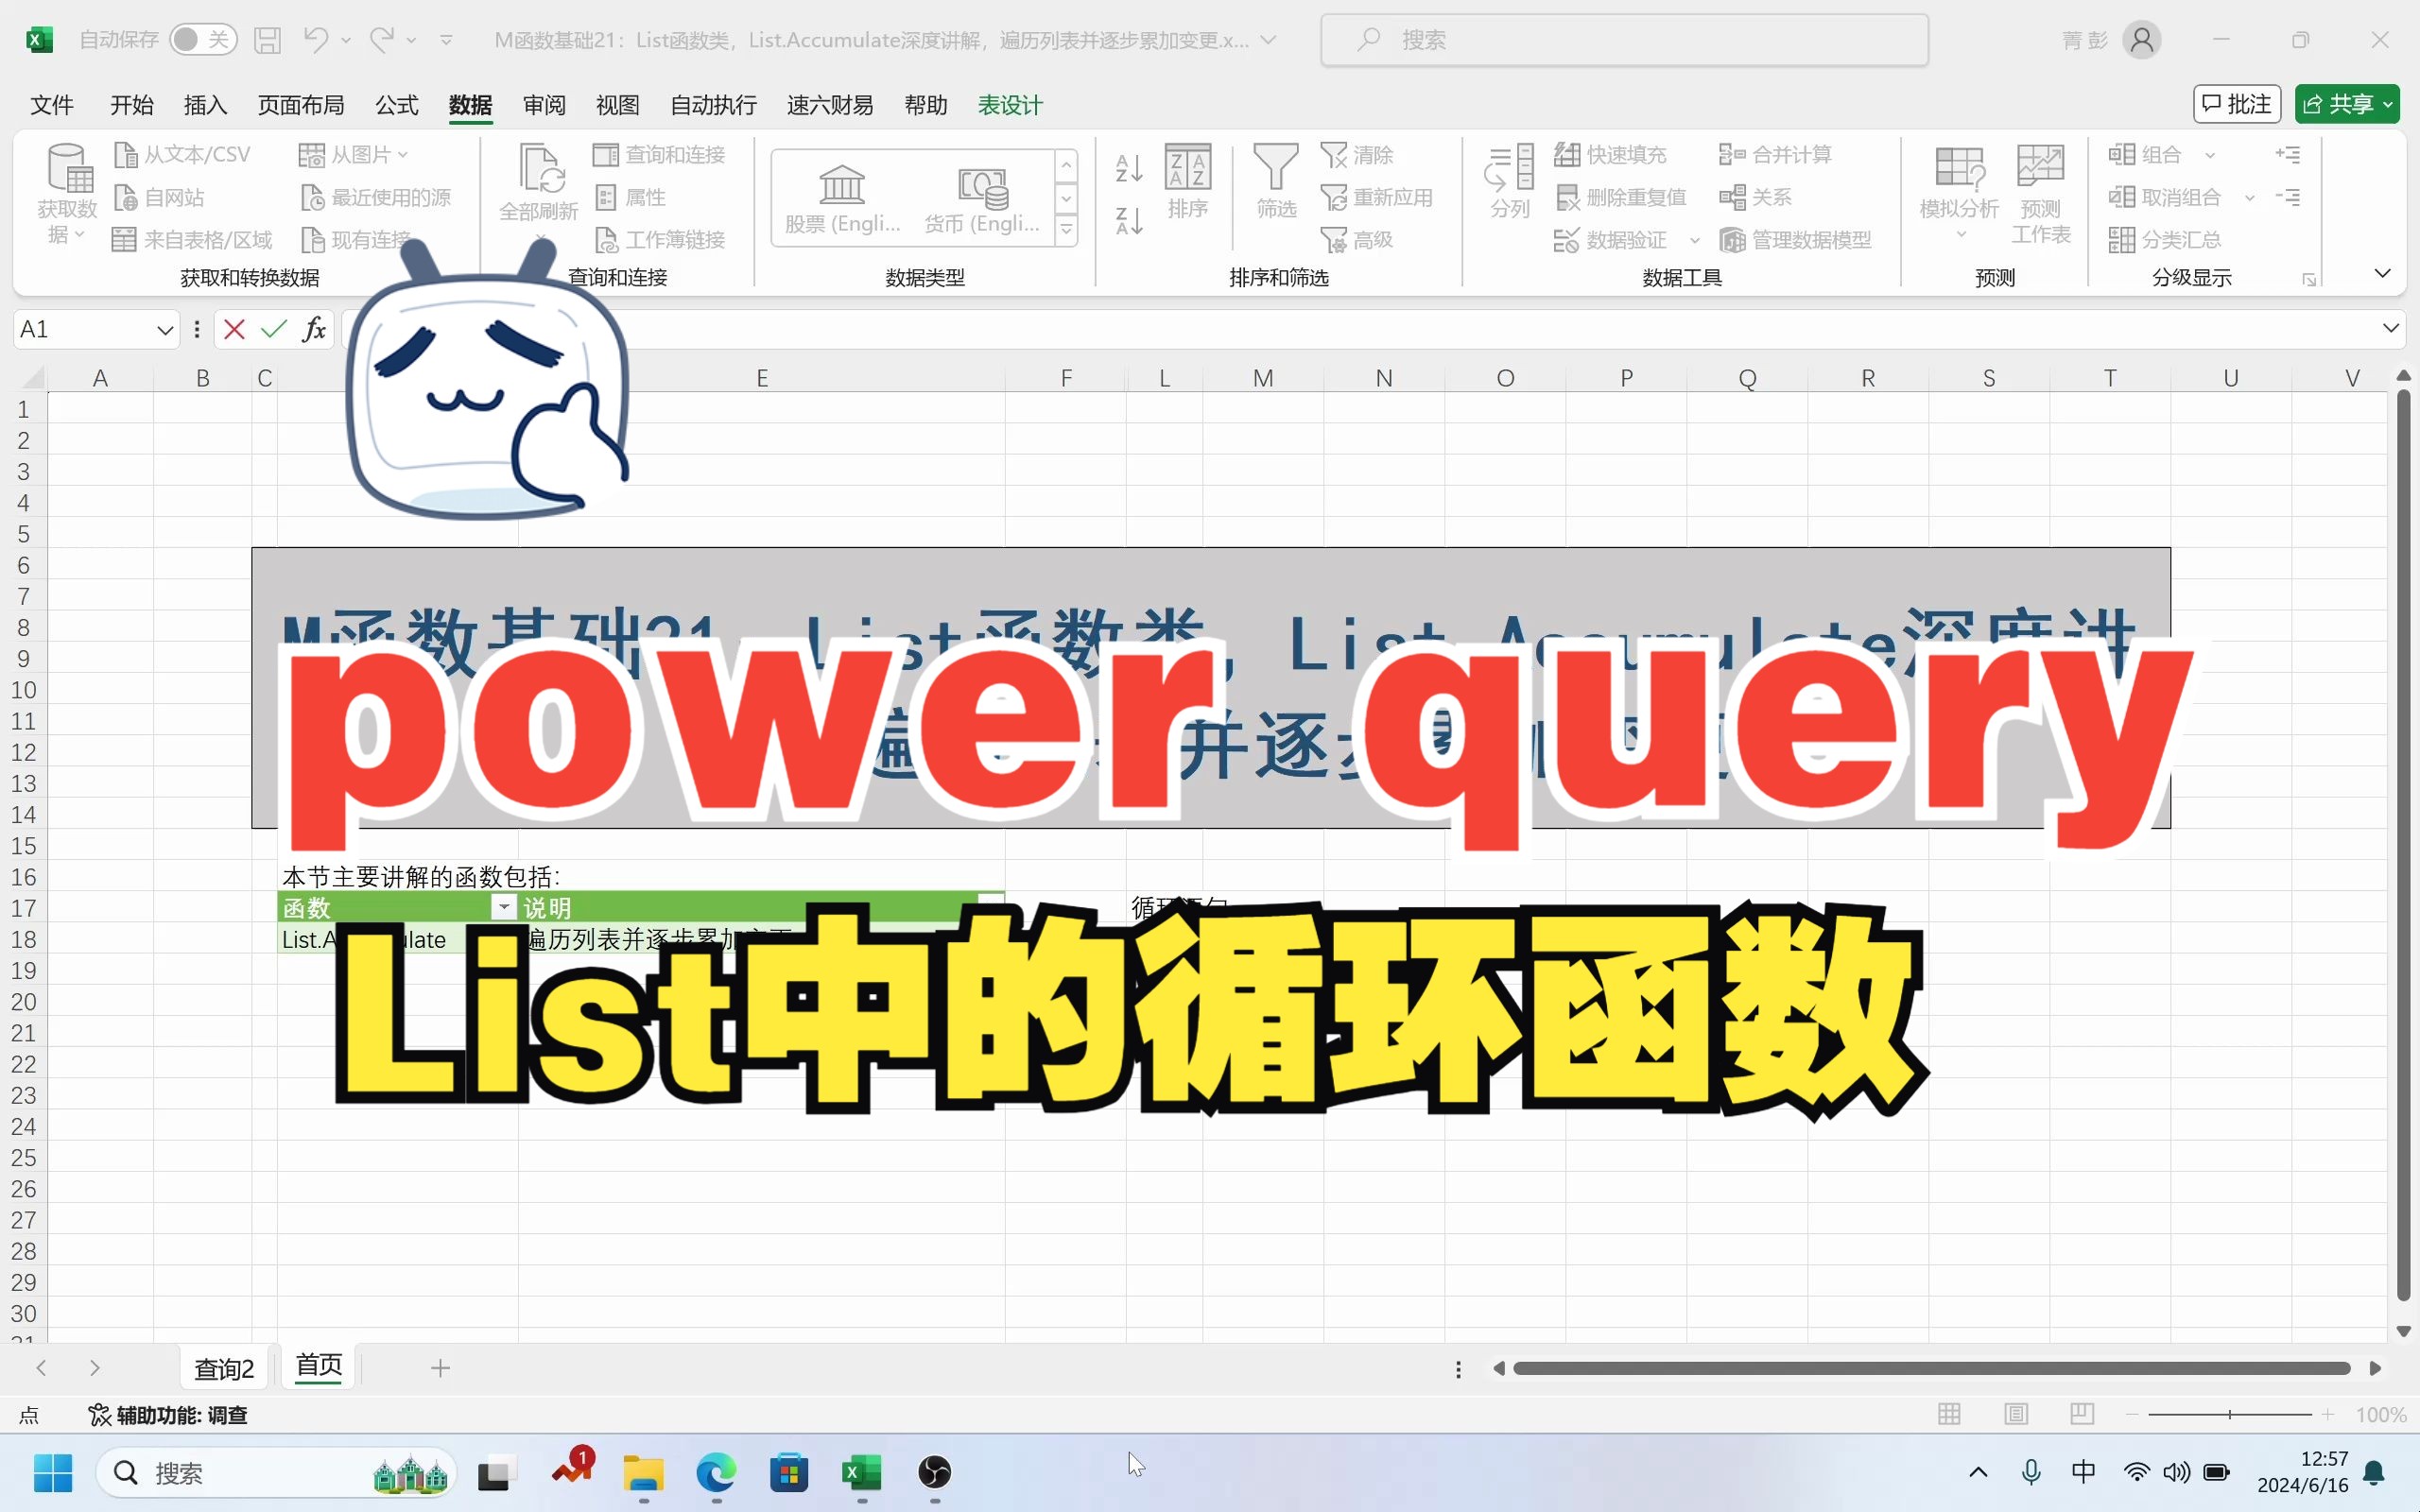Image resolution: width=2420 pixels, height=1512 pixels.
Task: Click the Sort A to Z icon
Action: tap(1128, 168)
